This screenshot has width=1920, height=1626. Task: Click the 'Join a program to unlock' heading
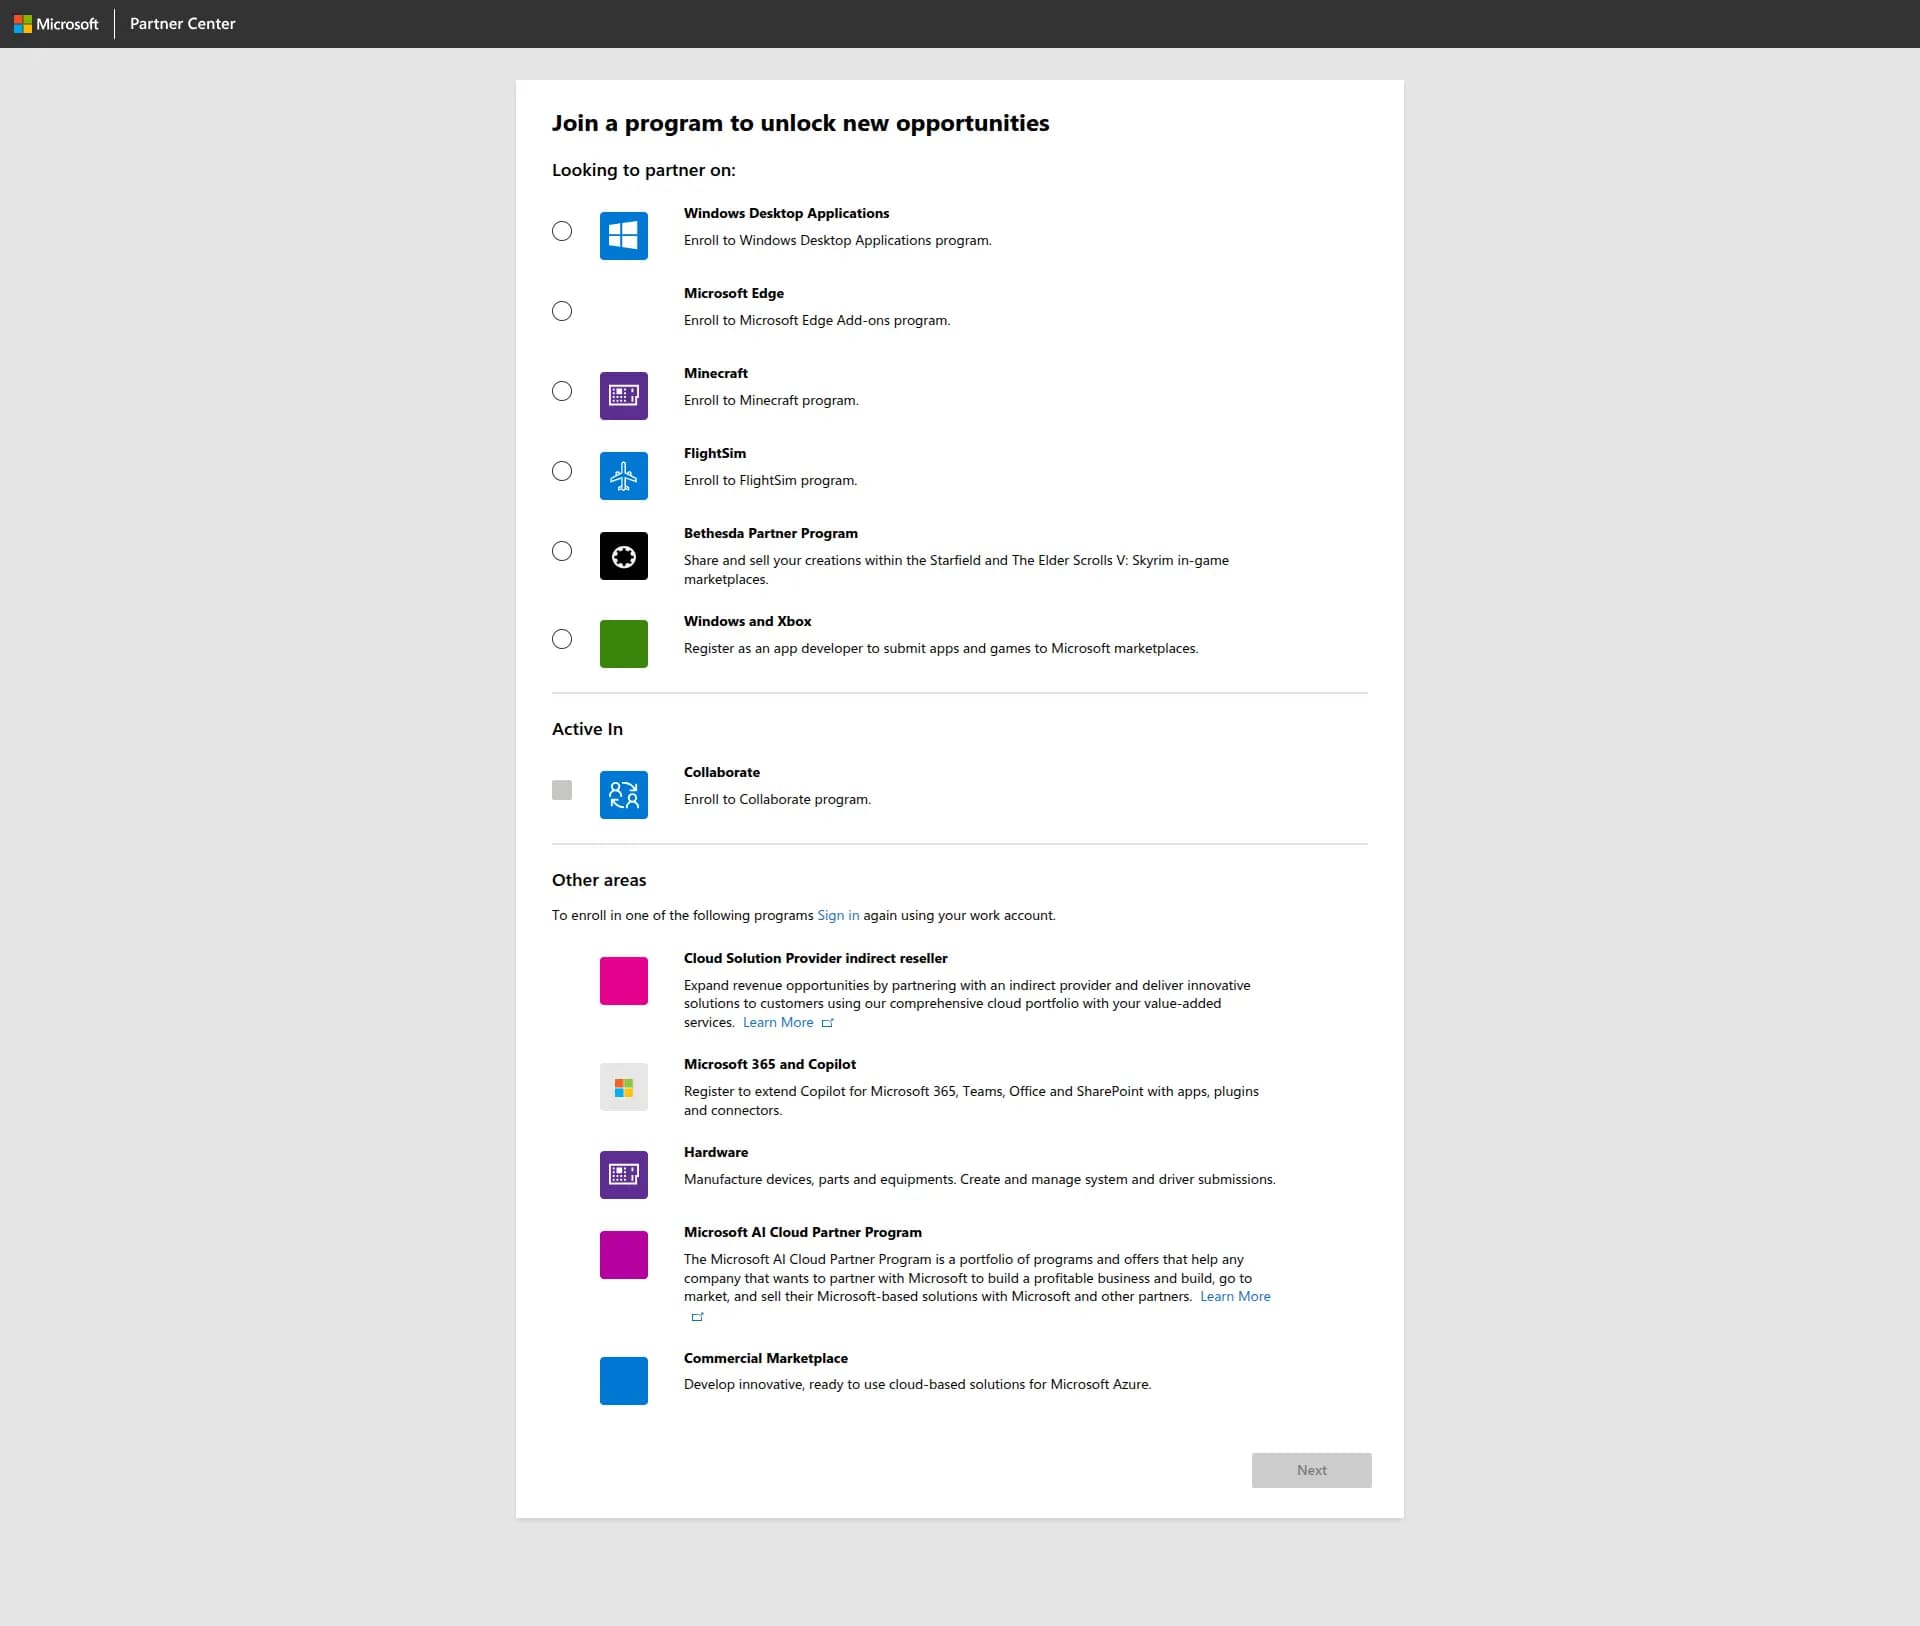801,123
